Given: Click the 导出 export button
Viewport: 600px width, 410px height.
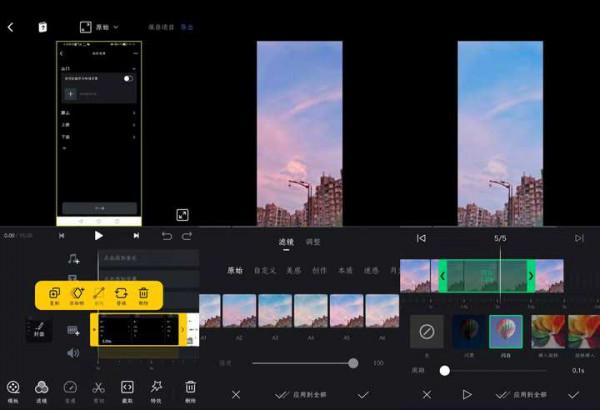Looking at the screenshot, I should click(187, 27).
